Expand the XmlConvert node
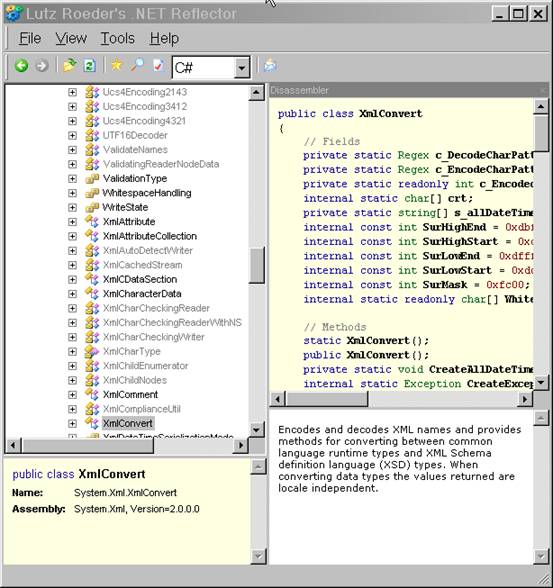The width and height of the screenshot is (553, 588). tap(72, 424)
